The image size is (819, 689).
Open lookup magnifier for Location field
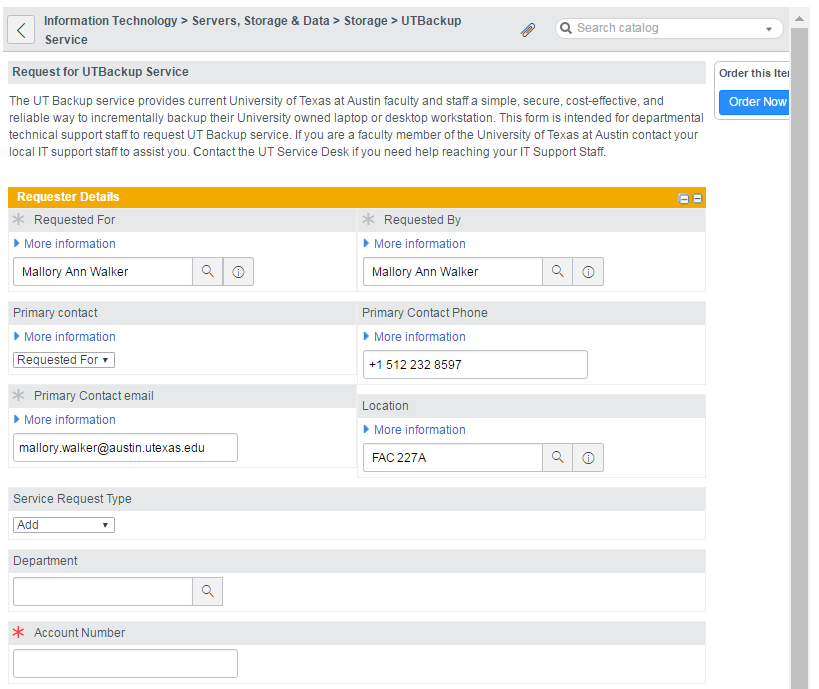[558, 458]
